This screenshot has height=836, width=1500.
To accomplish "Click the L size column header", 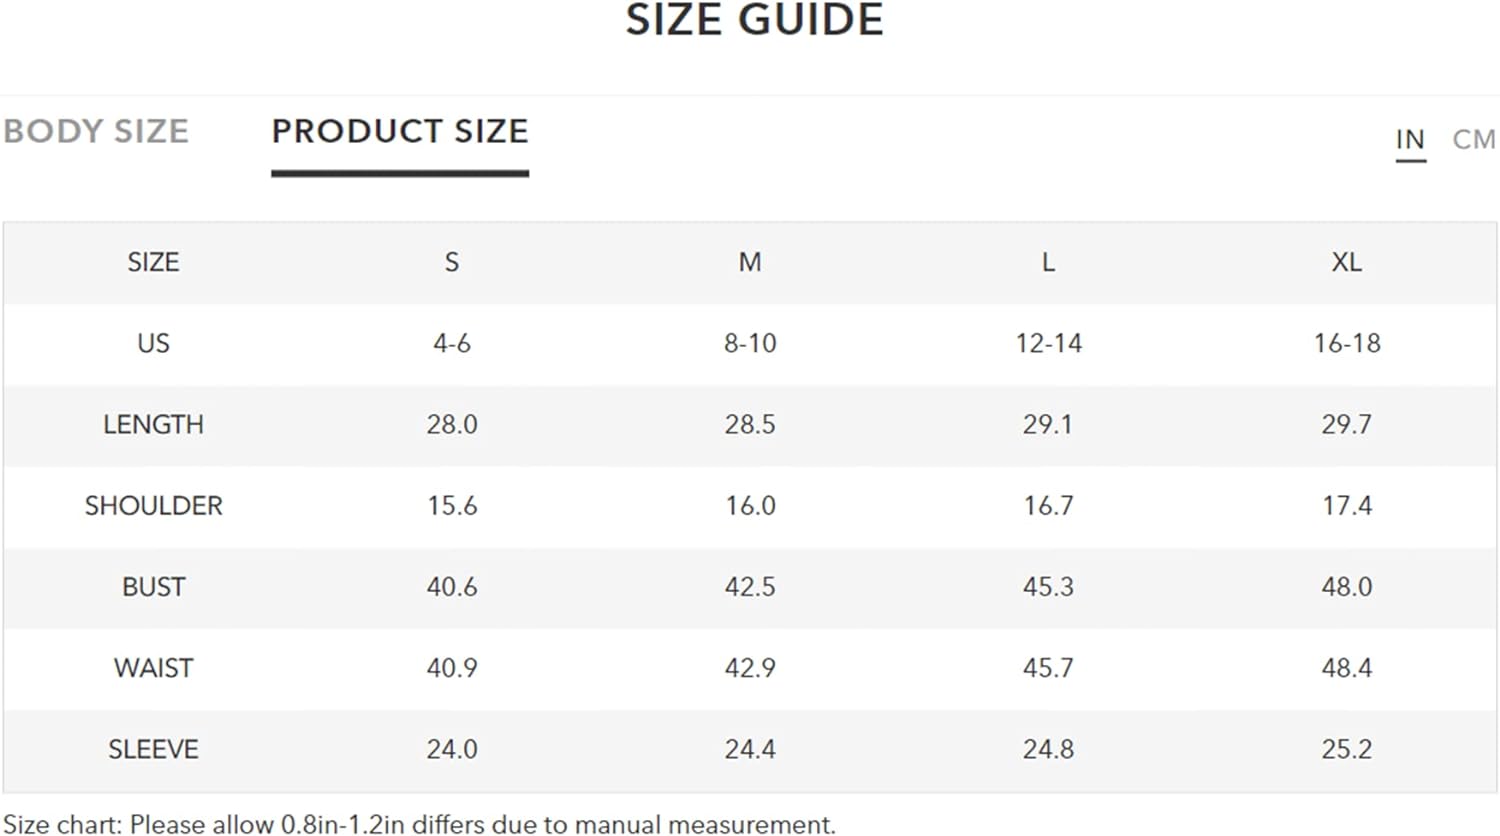I will (1048, 262).
